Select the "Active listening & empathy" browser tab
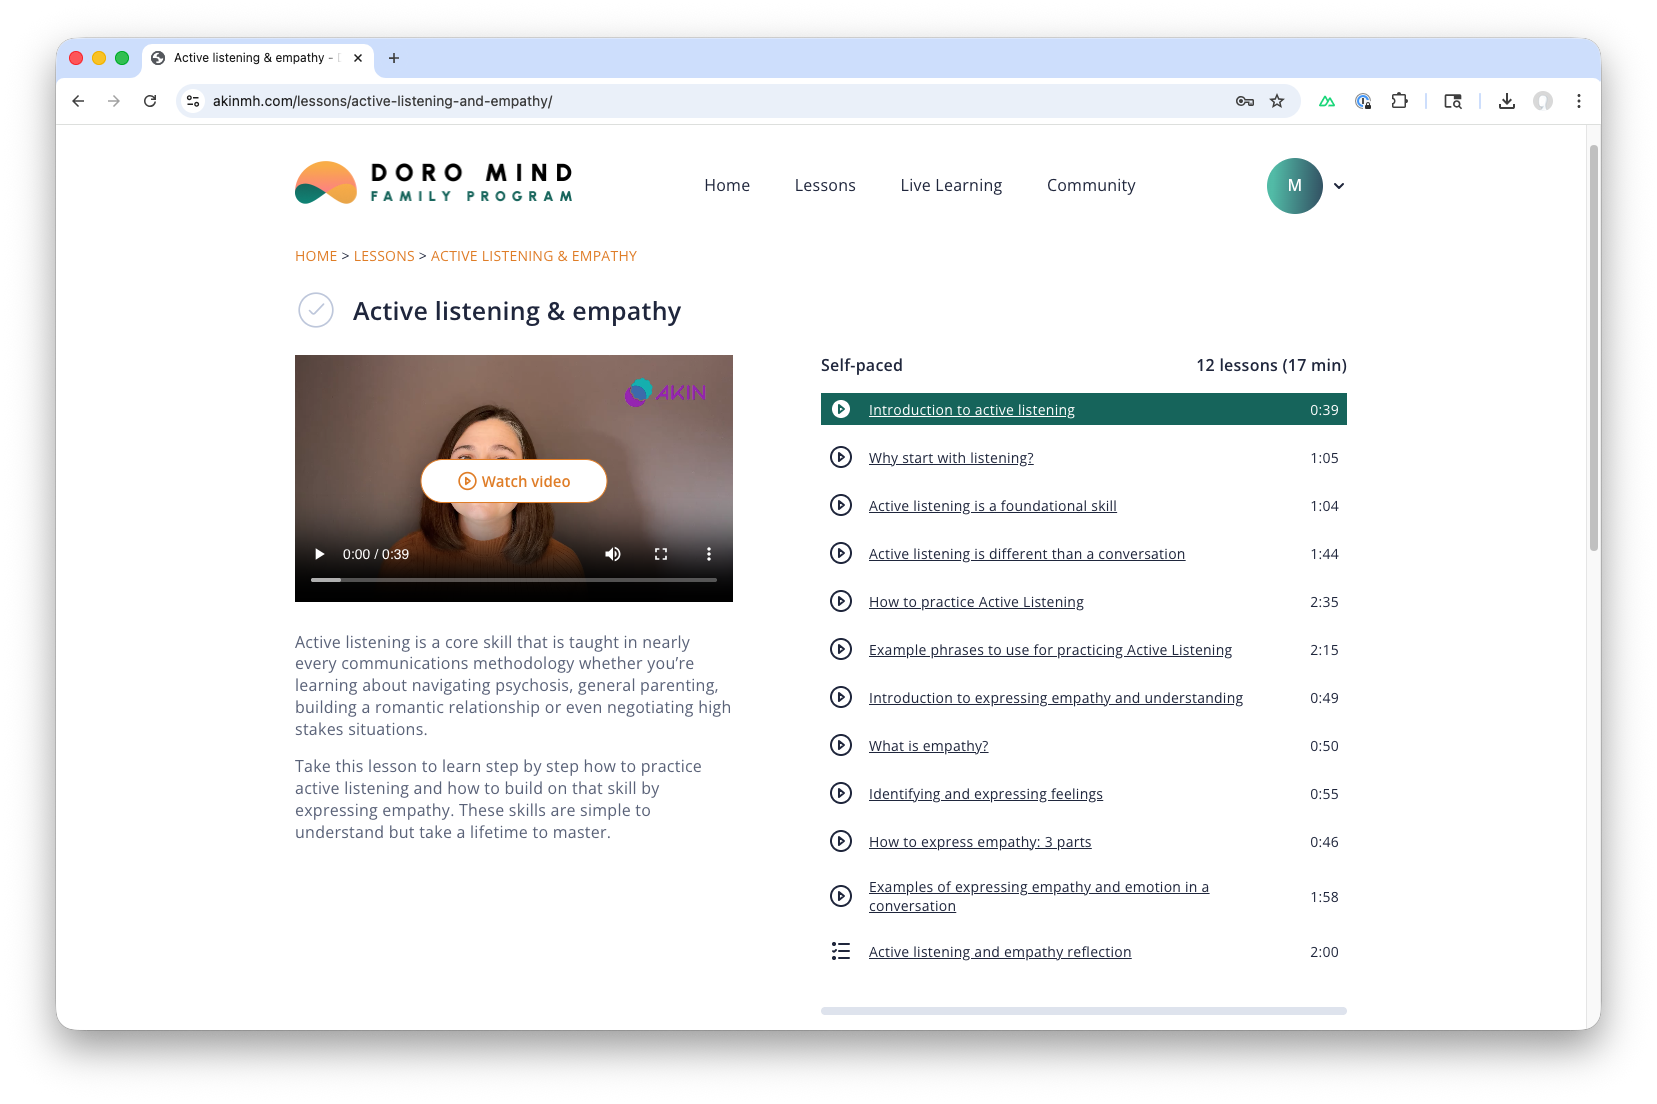This screenshot has width=1657, height=1104. 253,57
